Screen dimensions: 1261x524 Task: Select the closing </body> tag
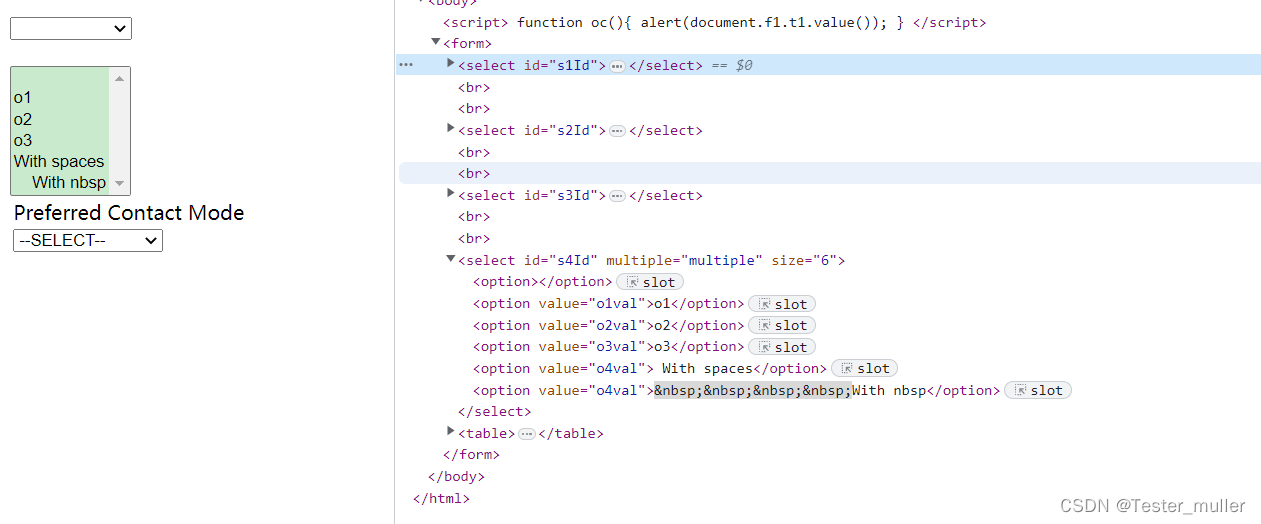(456, 477)
